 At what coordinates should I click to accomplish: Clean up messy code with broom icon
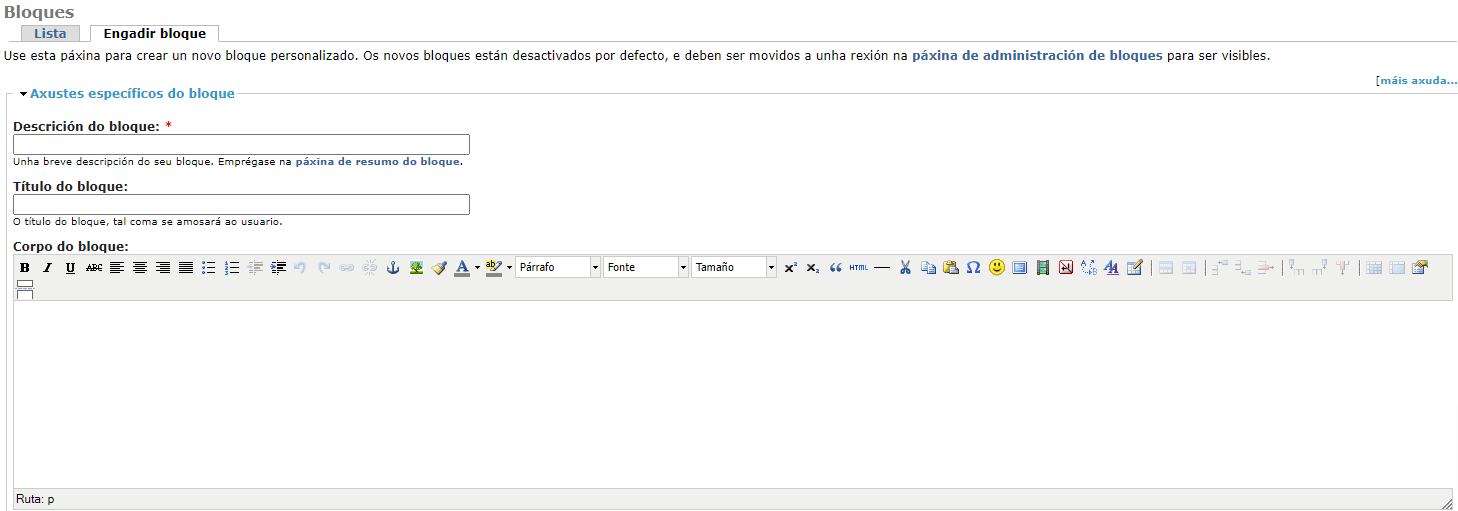(x=439, y=267)
